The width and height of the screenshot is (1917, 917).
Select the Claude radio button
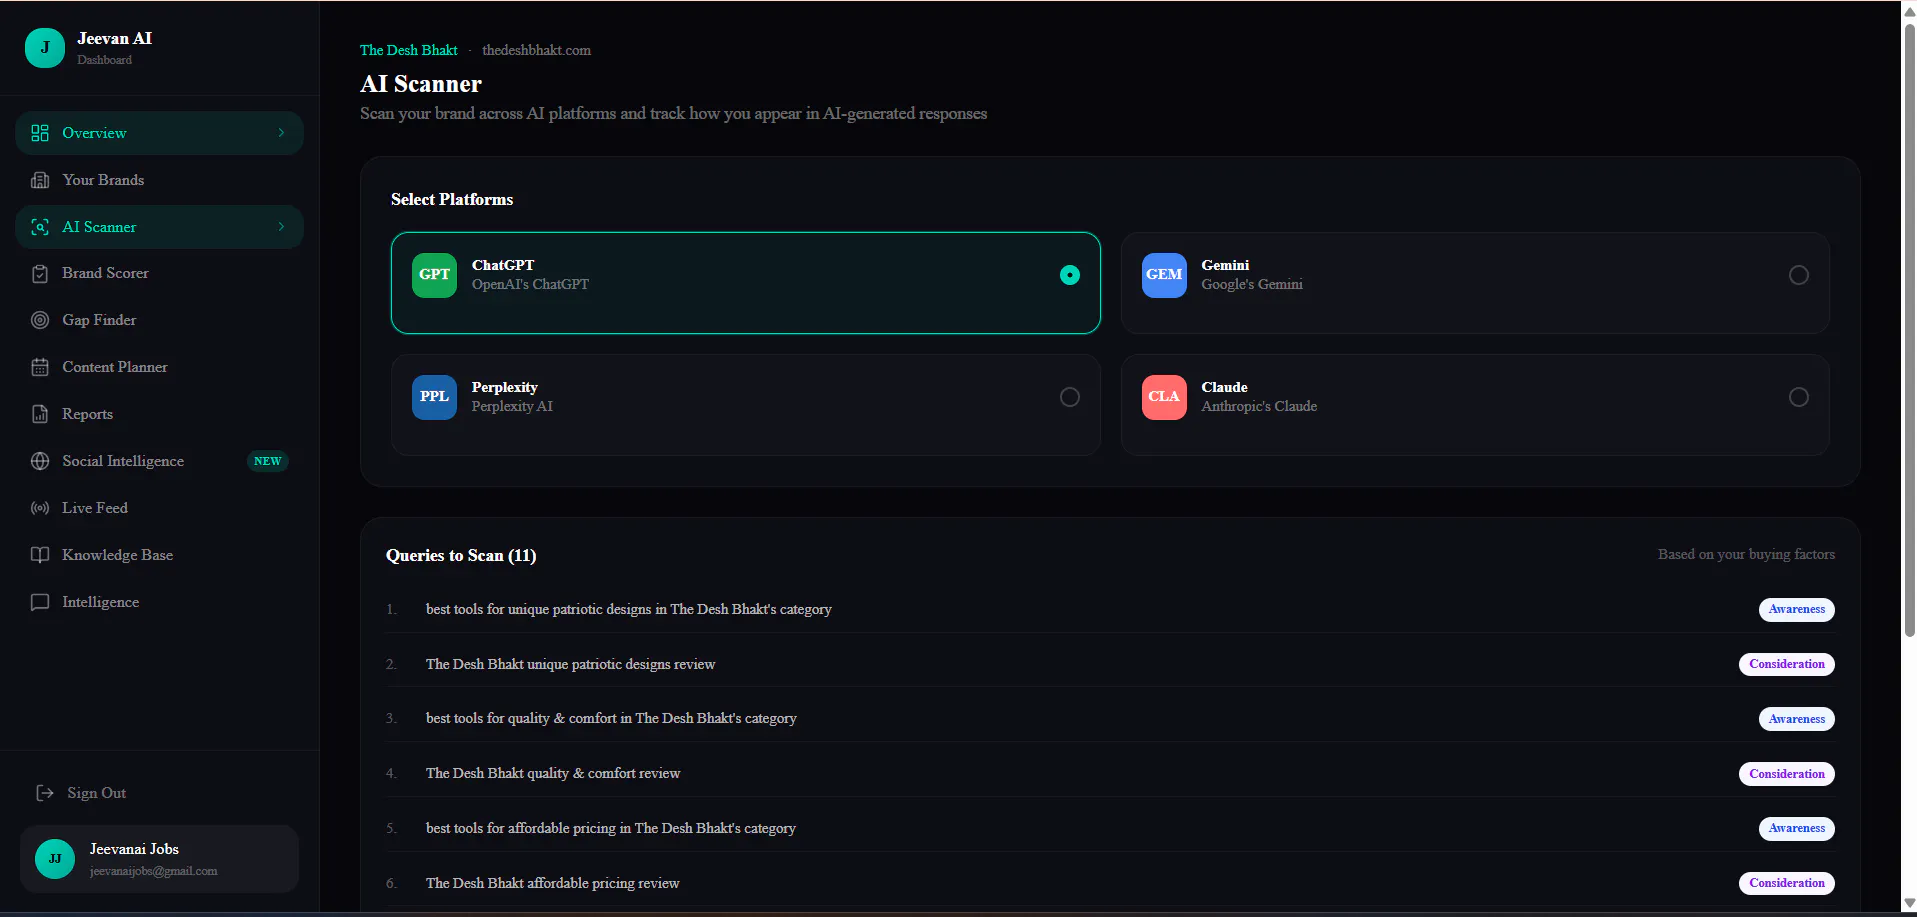click(1799, 397)
